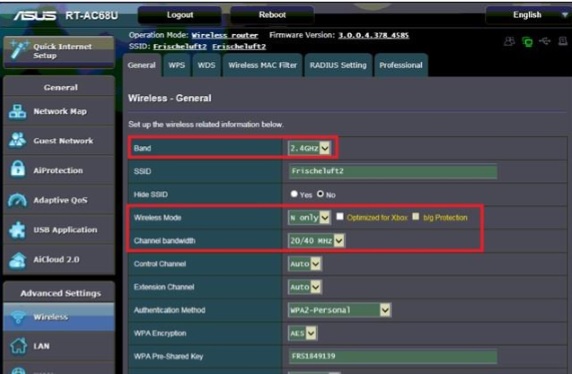Click the WPA Pre-Shared Key field
The width and height of the screenshot is (572, 374).
(393, 356)
